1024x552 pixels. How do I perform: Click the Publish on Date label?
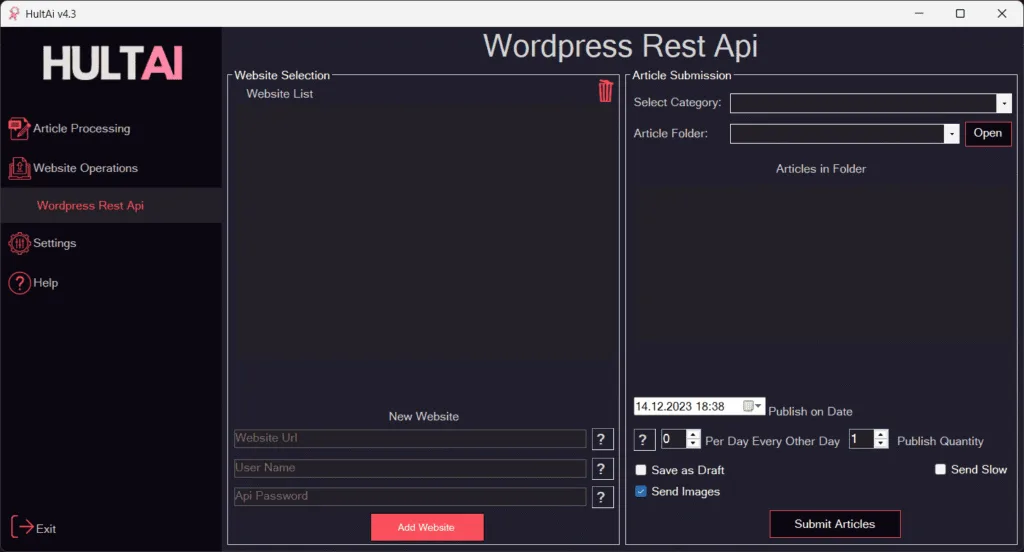pyautogui.click(x=810, y=412)
